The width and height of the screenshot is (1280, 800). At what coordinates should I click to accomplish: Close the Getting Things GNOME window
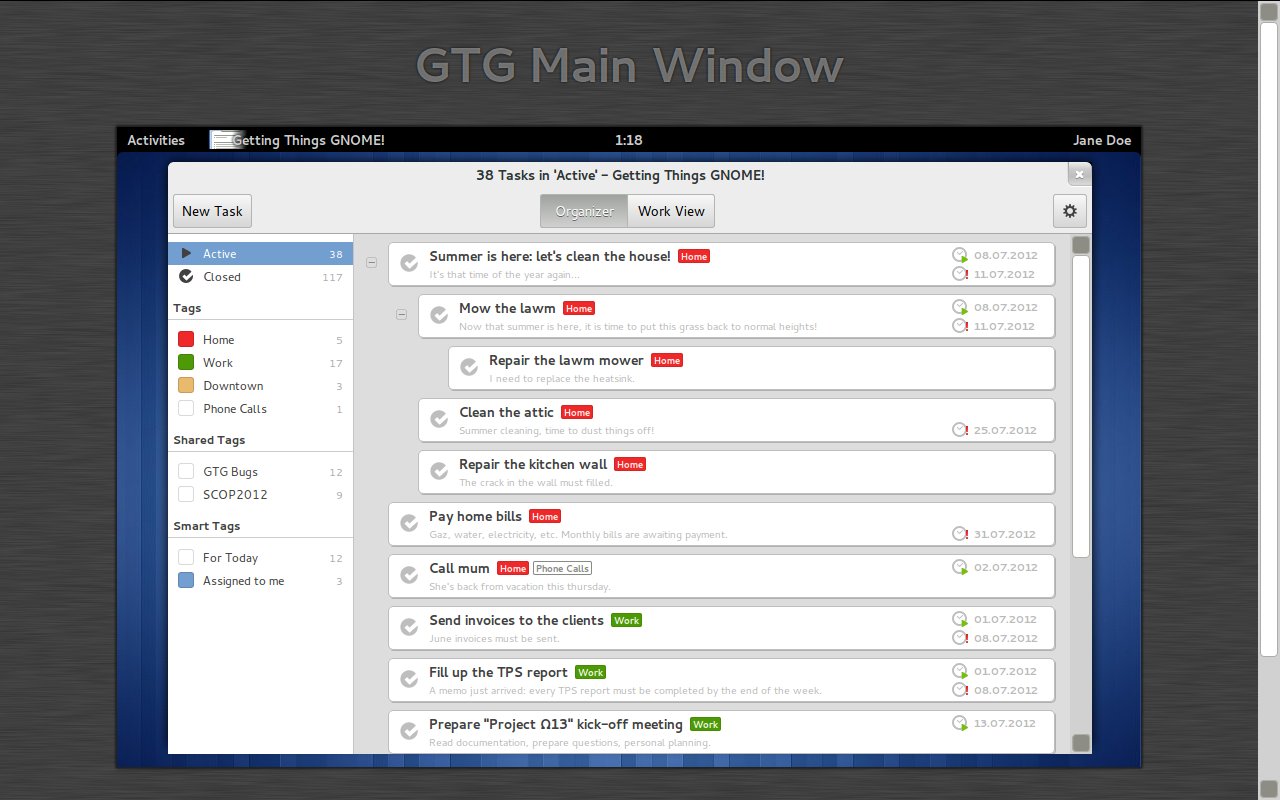1078,175
